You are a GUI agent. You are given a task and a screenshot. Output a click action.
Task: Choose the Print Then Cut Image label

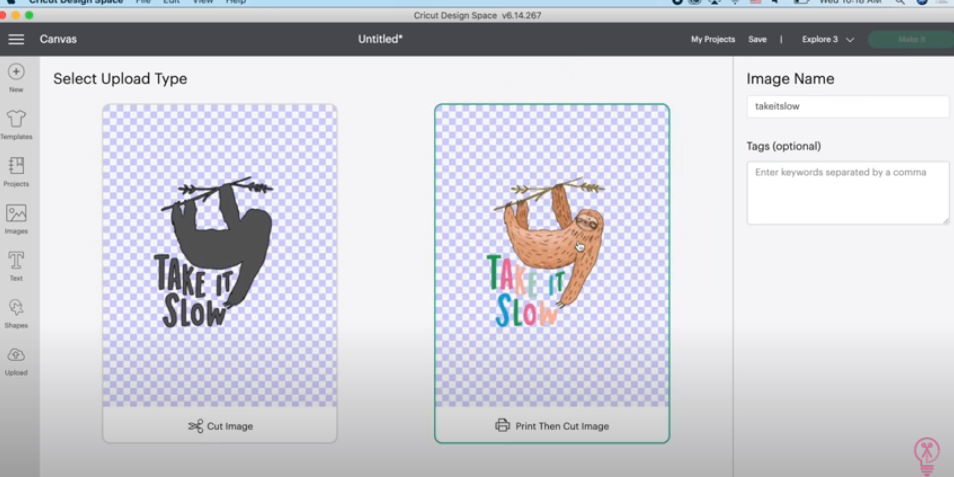click(x=562, y=427)
